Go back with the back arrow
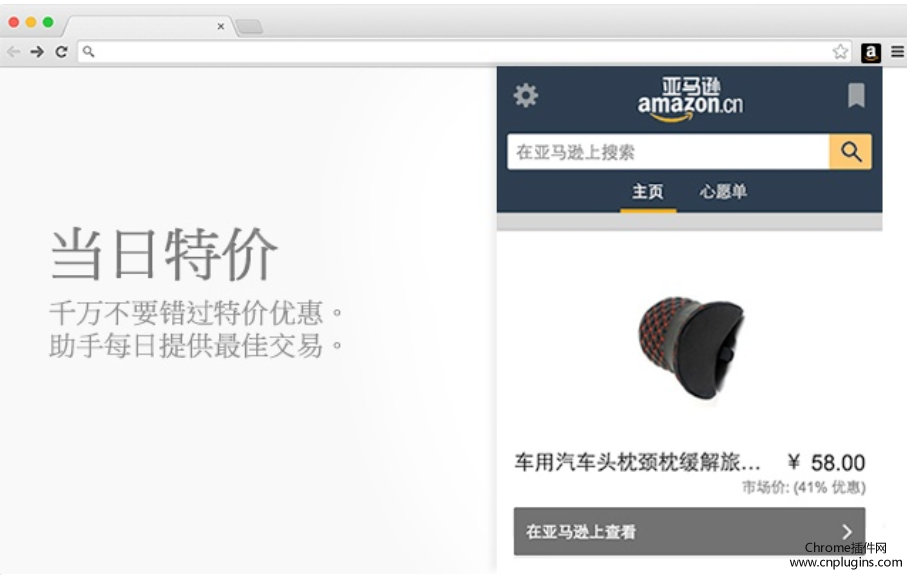The image size is (907, 575). (x=13, y=51)
